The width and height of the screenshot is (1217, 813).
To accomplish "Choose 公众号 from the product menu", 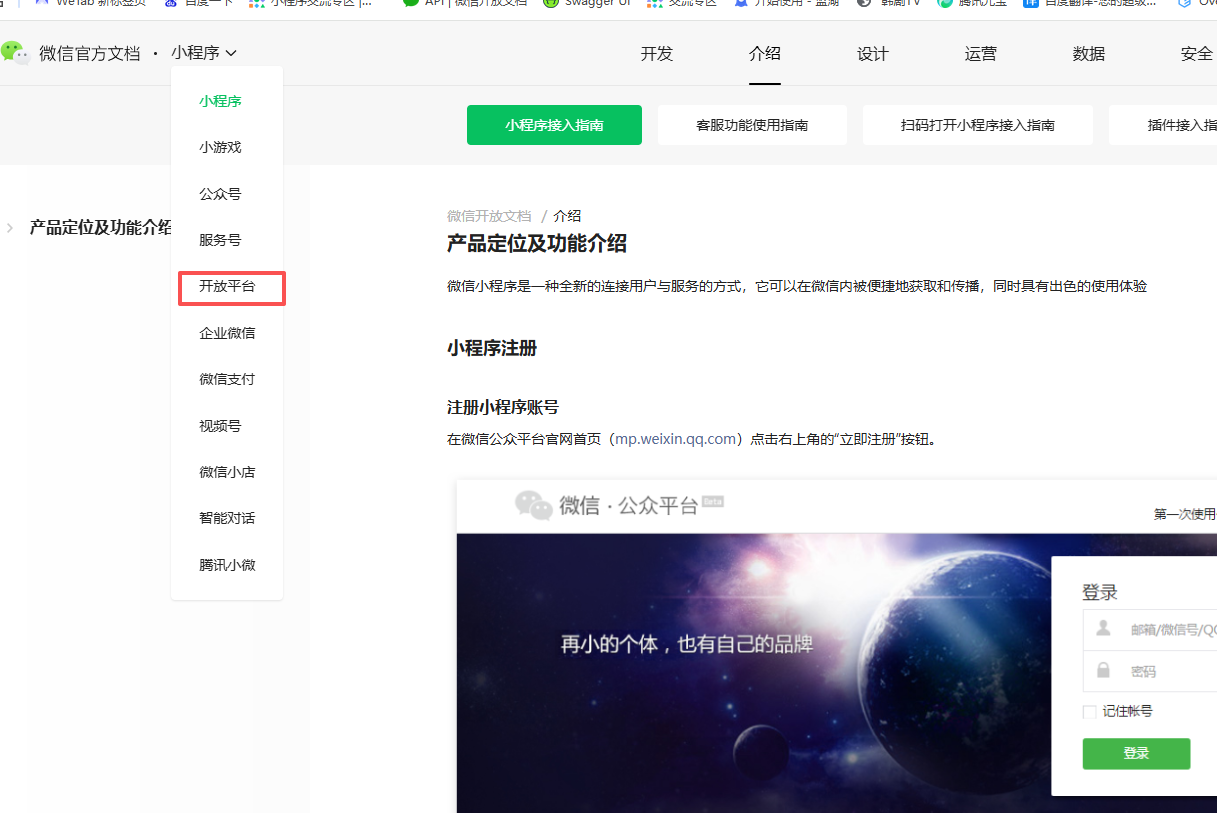I will (220, 194).
